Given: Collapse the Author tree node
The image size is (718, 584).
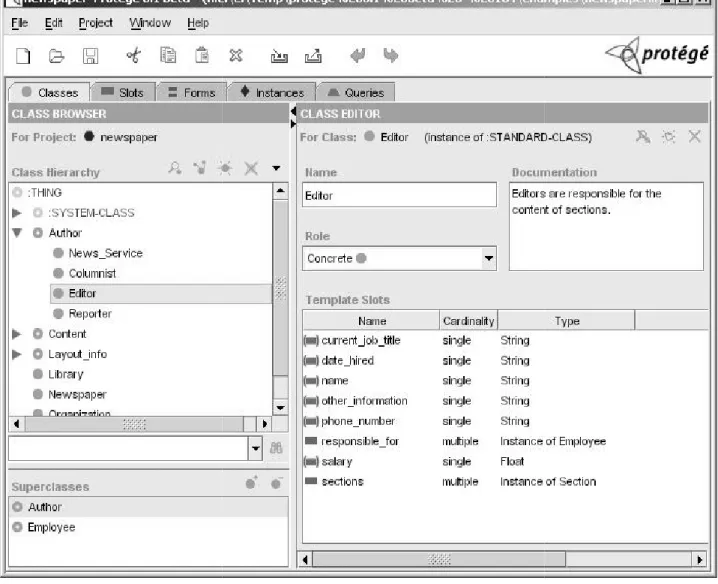Looking at the screenshot, I should [x=17, y=233].
